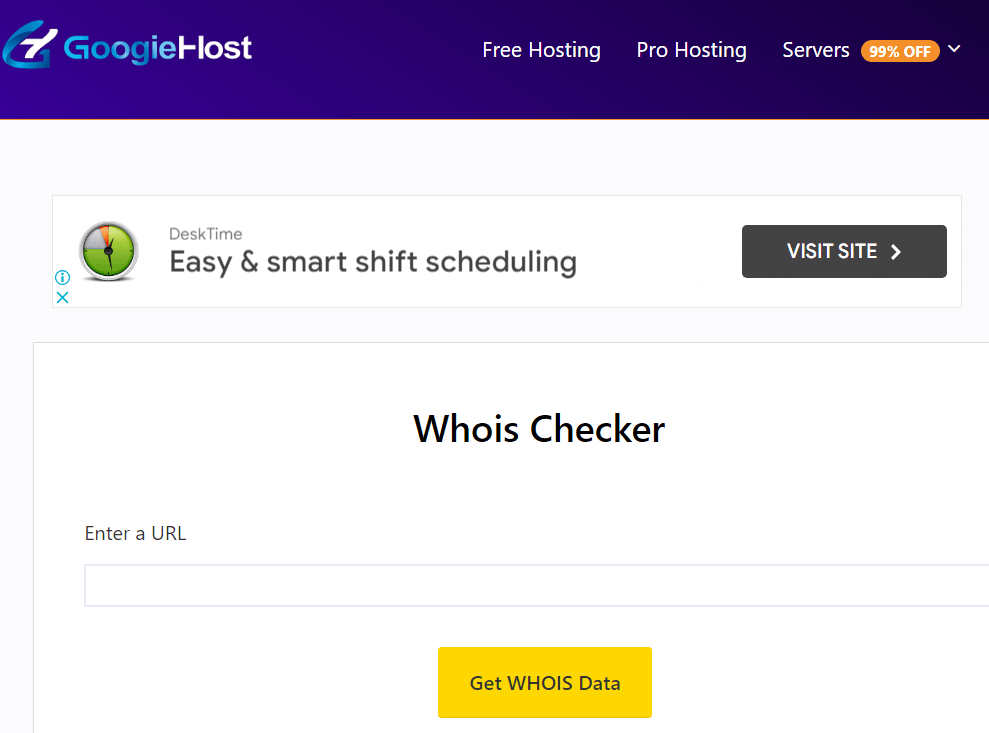Click the Easy & smart shift scheduling text
The width and height of the screenshot is (989, 733).
point(372,262)
